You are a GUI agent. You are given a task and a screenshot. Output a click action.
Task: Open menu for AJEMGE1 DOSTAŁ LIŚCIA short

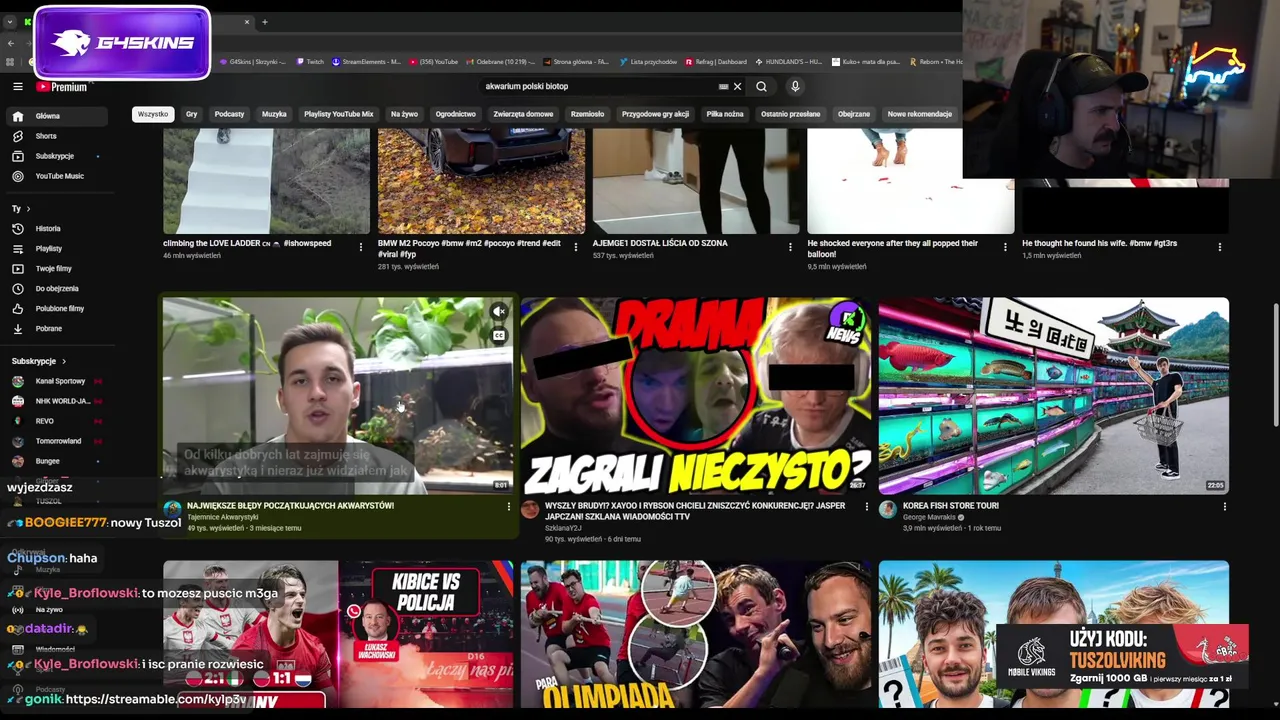click(x=790, y=247)
